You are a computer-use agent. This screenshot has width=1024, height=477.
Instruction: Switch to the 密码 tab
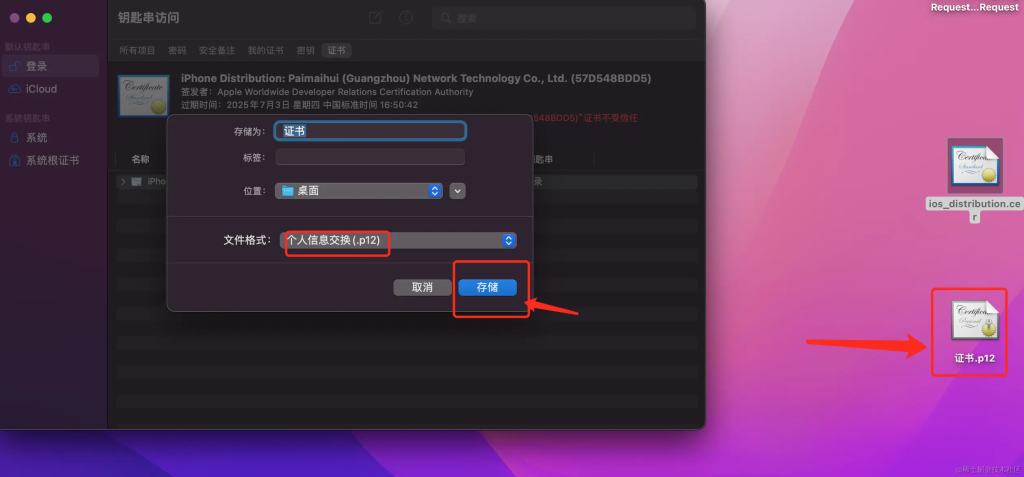click(177, 50)
